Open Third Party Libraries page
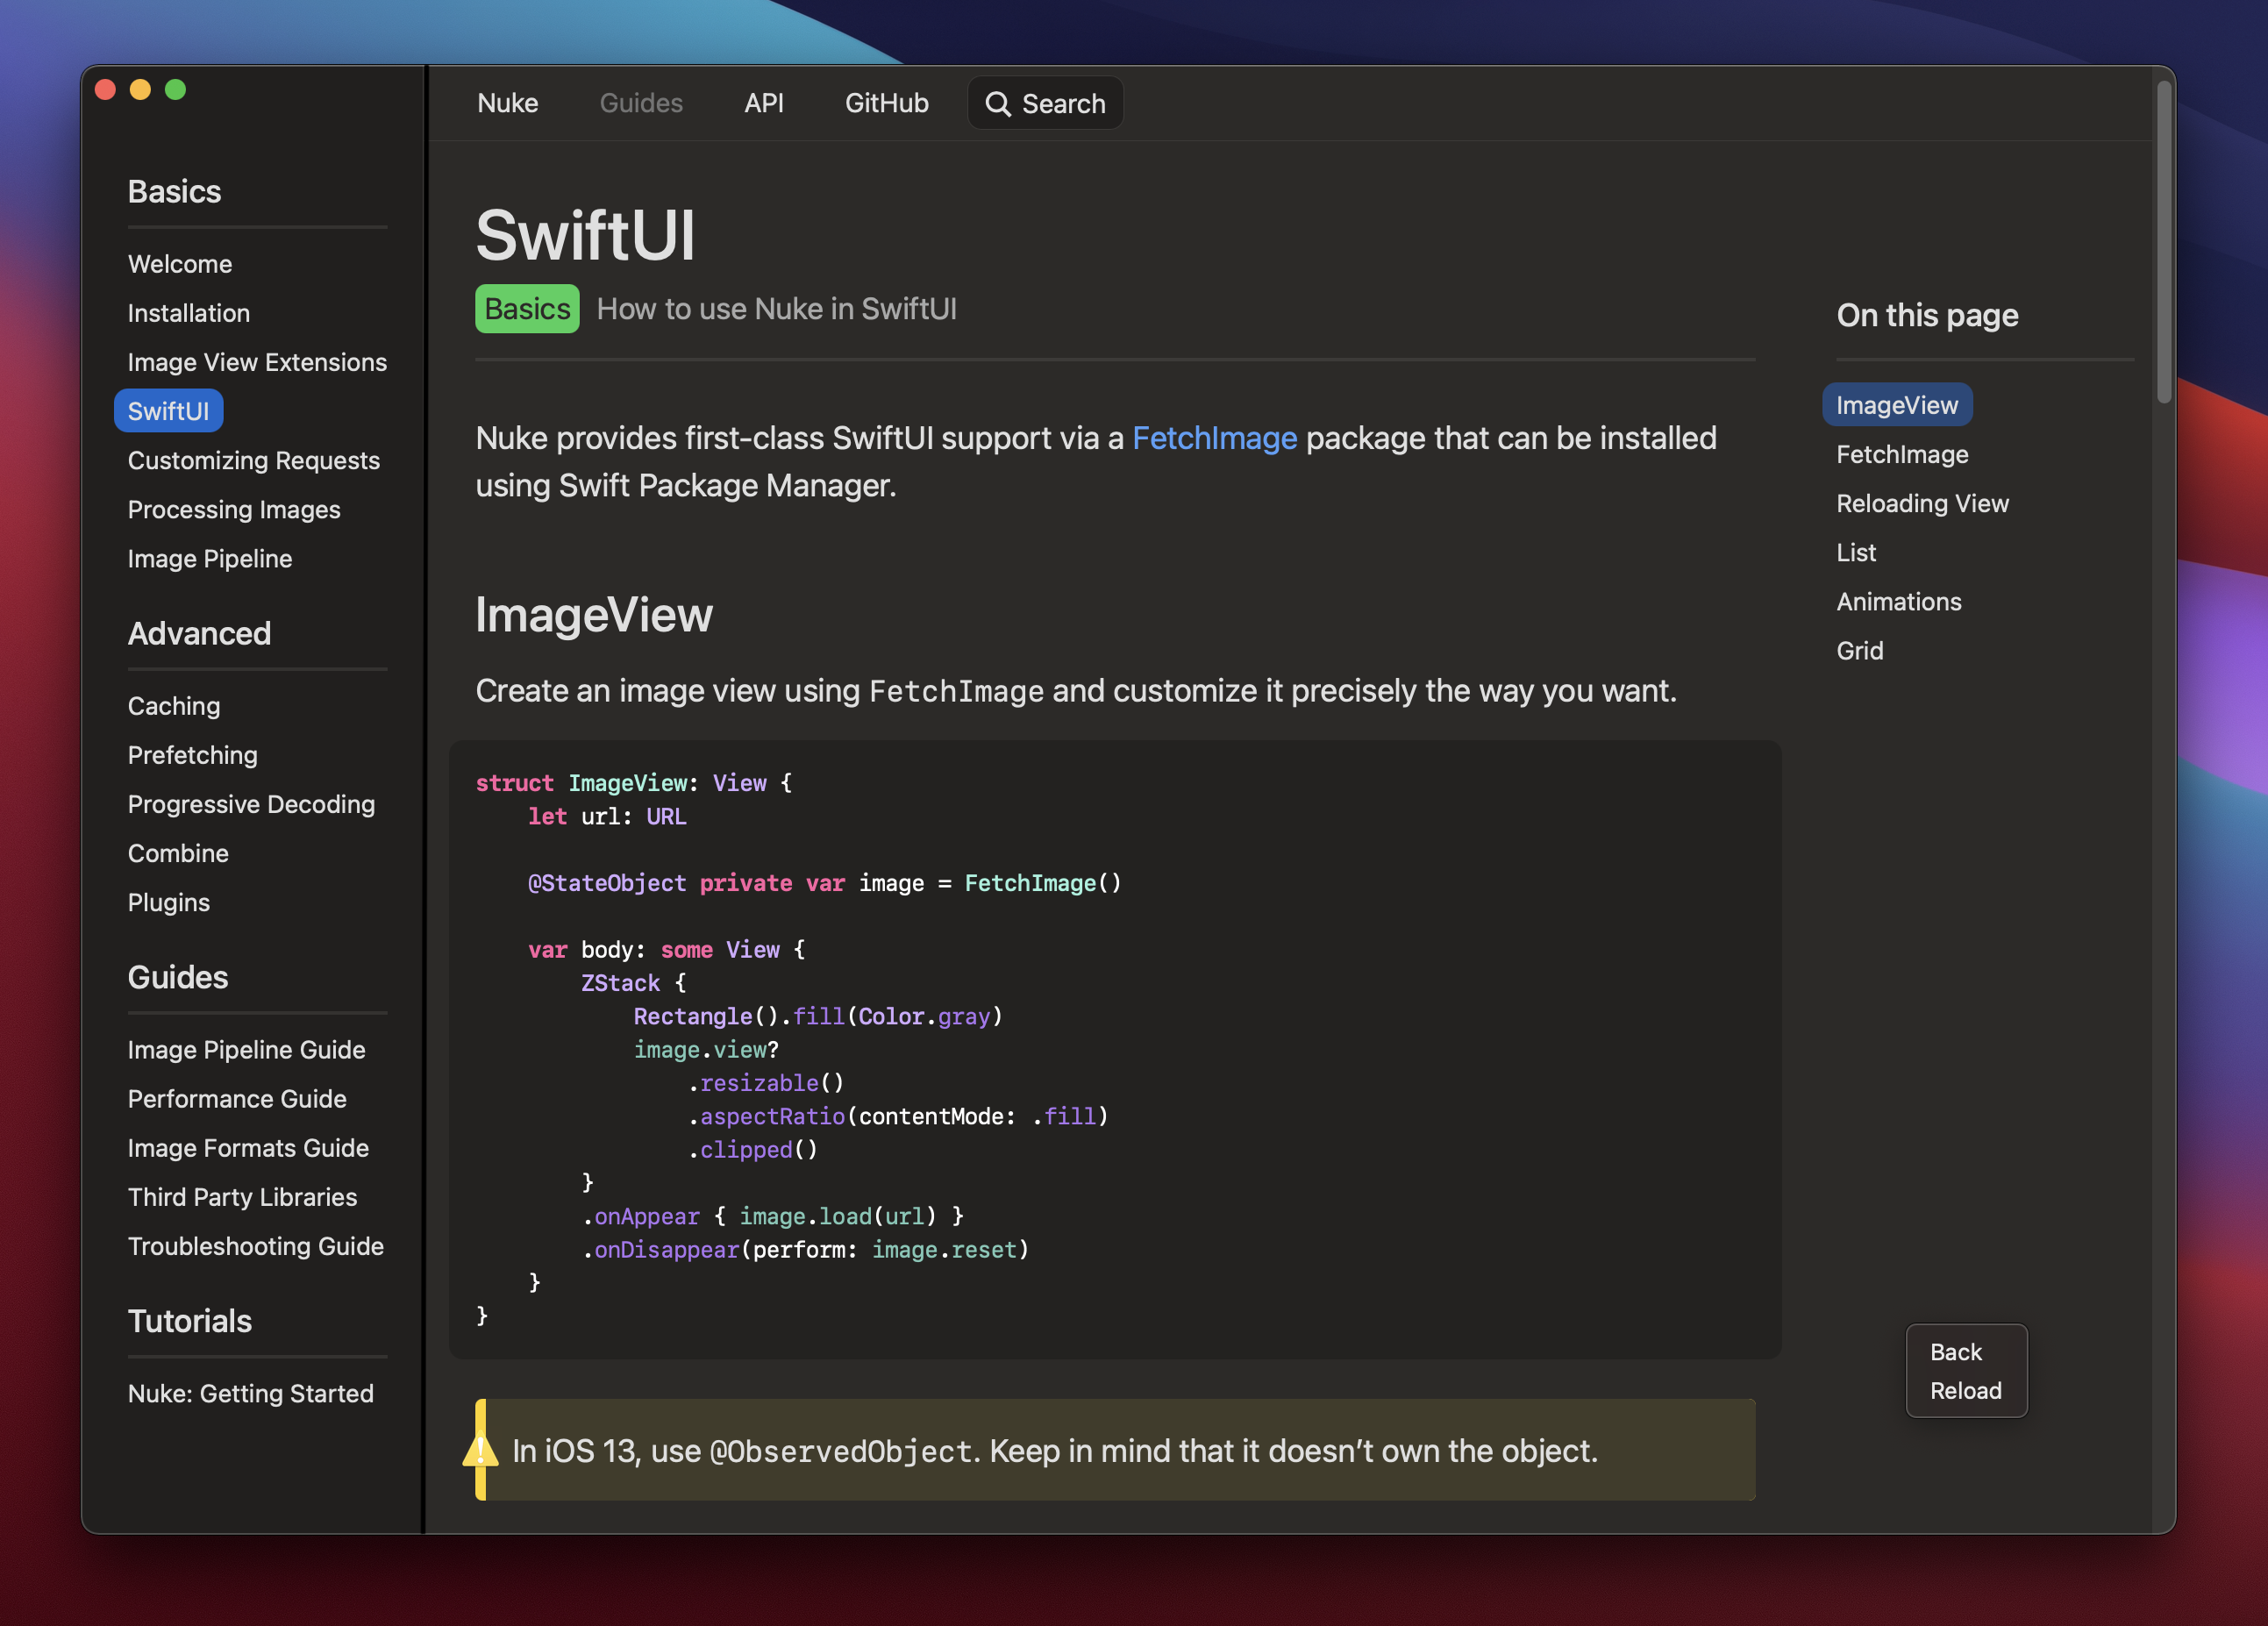Viewport: 2268px width, 1626px height. pyautogui.click(x=243, y=1197)
